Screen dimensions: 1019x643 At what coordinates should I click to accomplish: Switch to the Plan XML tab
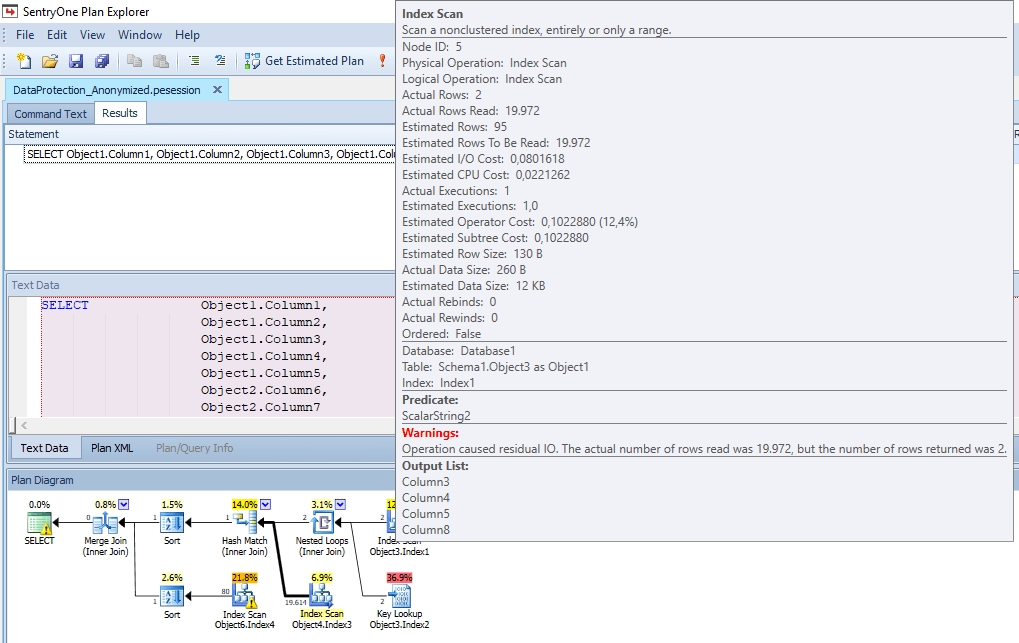[x=112, y=448]
